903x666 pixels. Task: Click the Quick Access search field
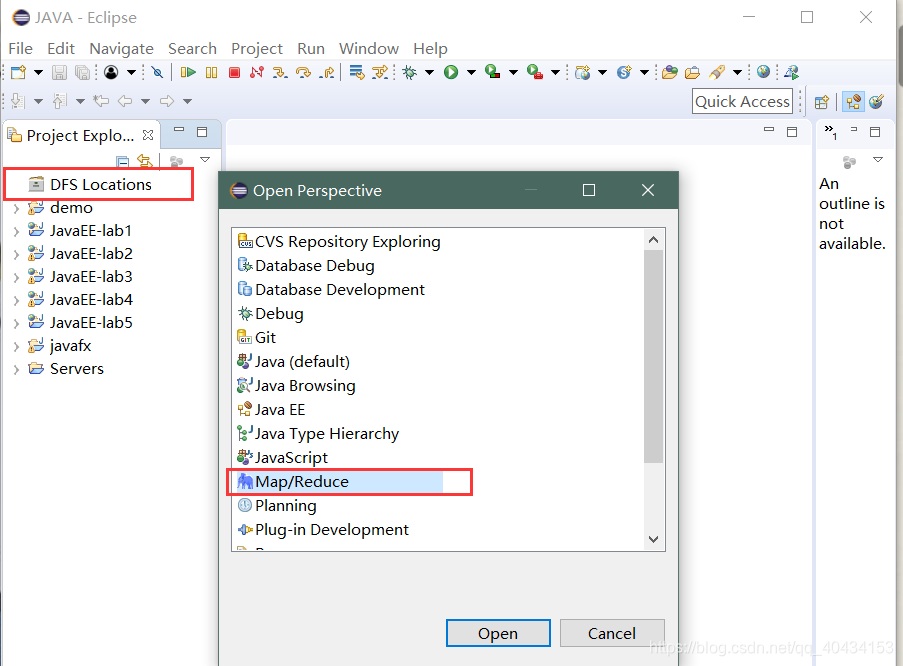point(742,101)
